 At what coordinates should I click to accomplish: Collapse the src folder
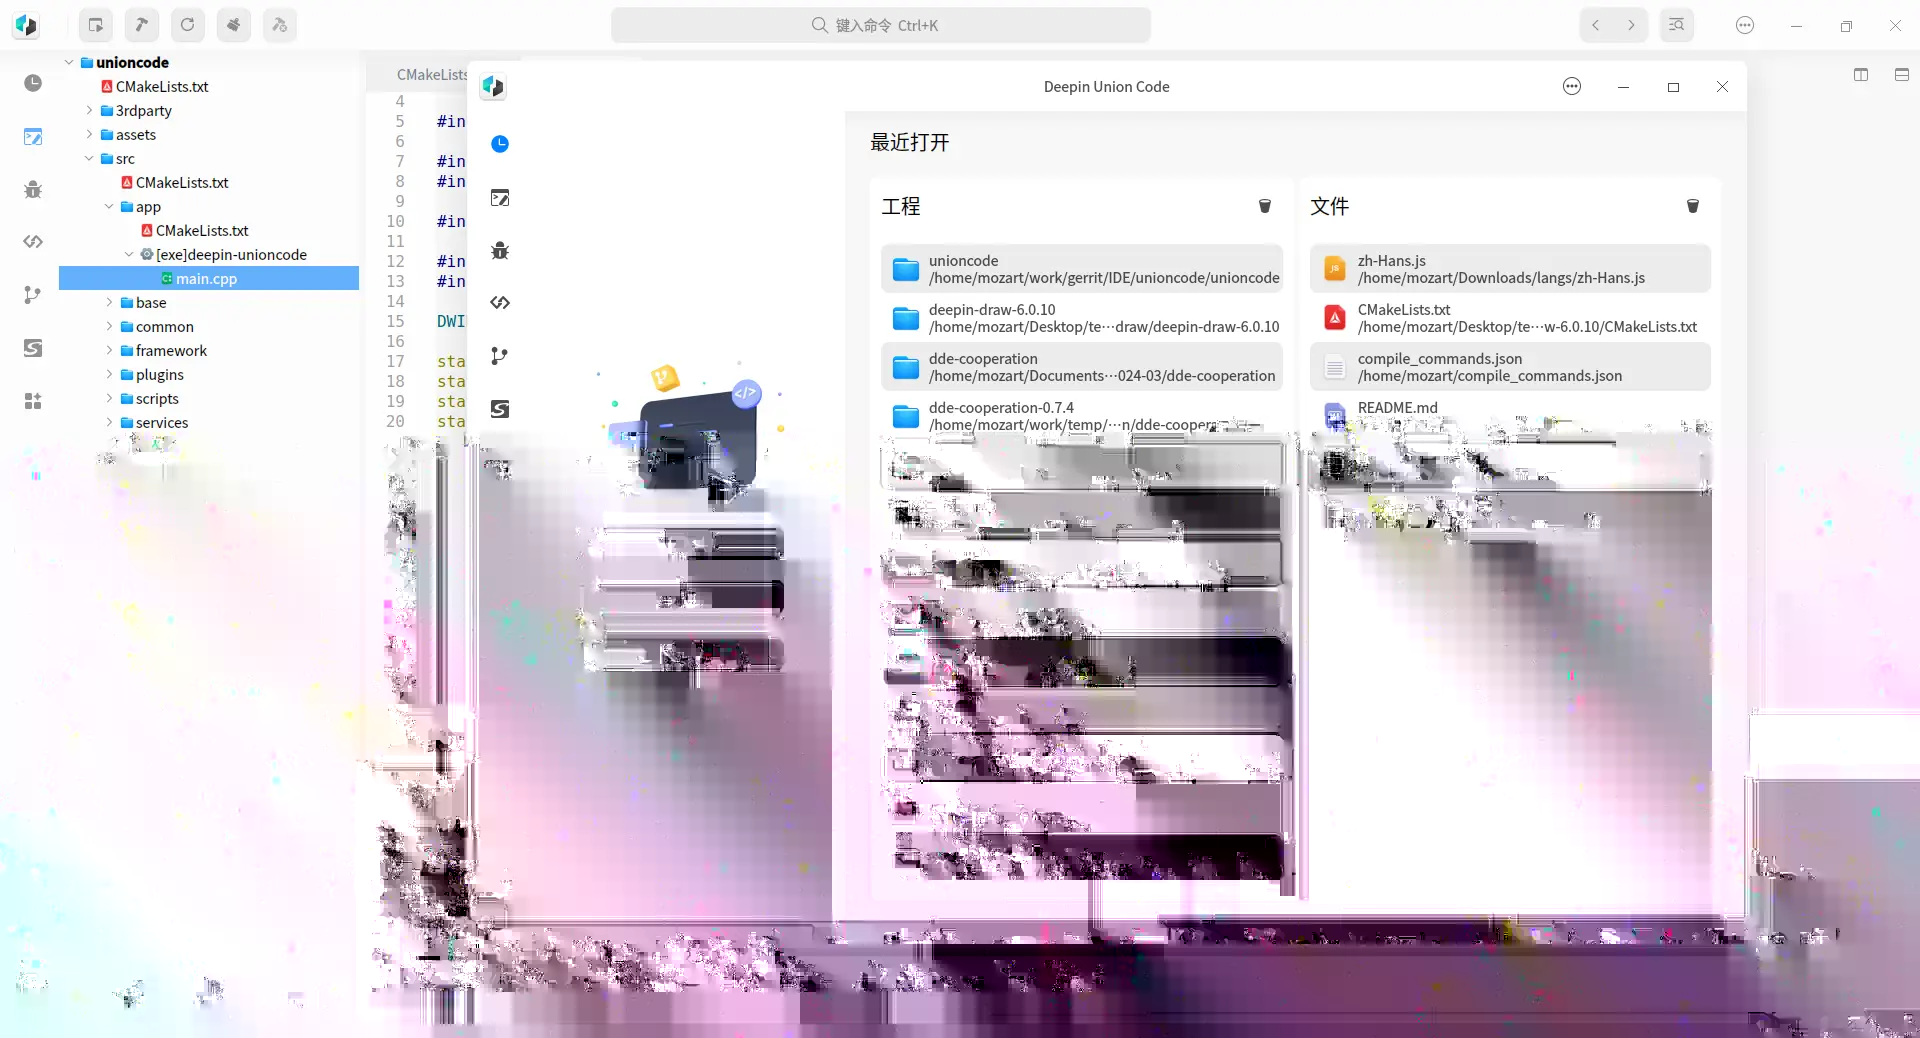pos(89,158)
